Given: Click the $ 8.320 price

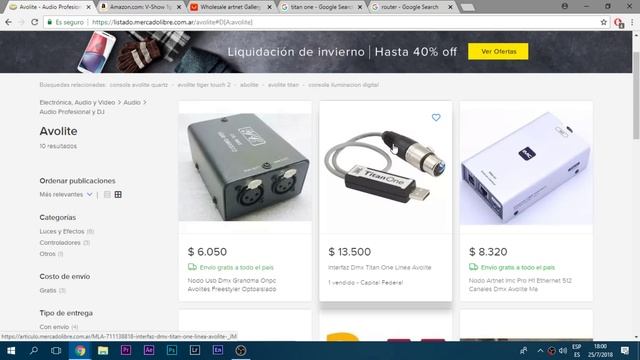Looking at the screenshot, I should click(x=488, y=252).
